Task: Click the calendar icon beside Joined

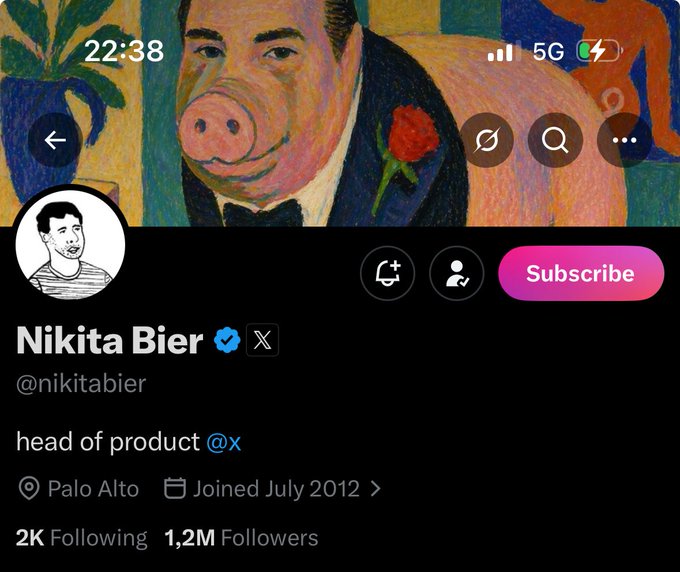Action: click(x=175, y=488)
